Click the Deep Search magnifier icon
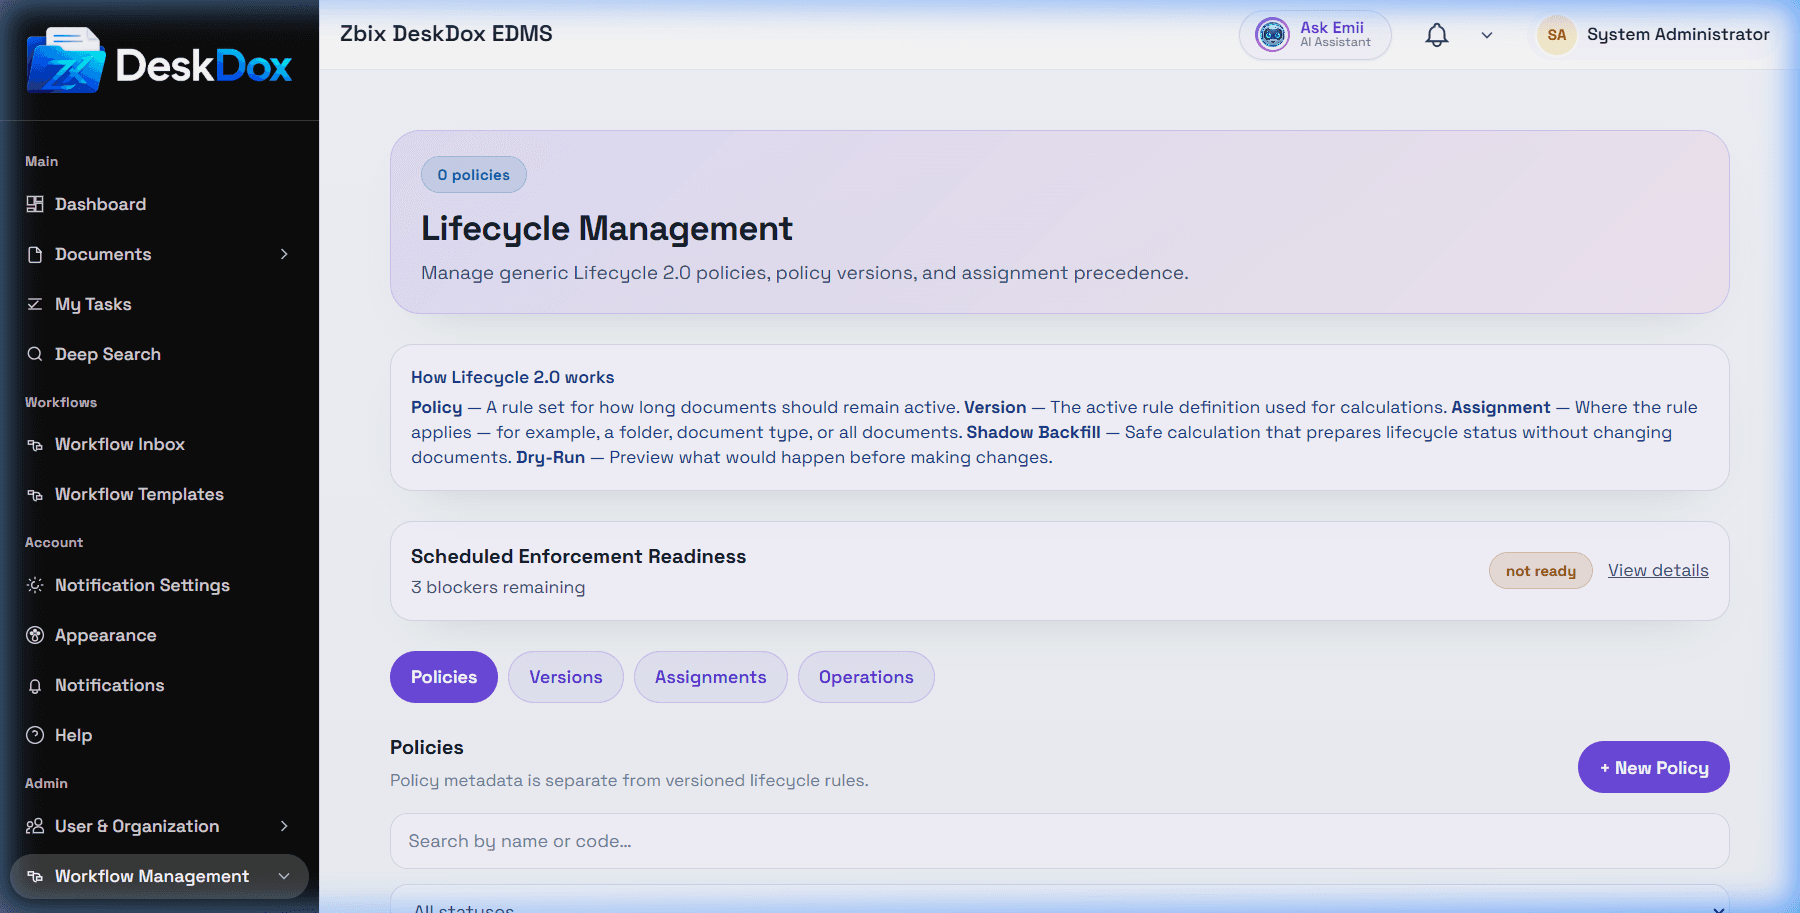The height and width of the screenshot is (913, 1800). 35,354
